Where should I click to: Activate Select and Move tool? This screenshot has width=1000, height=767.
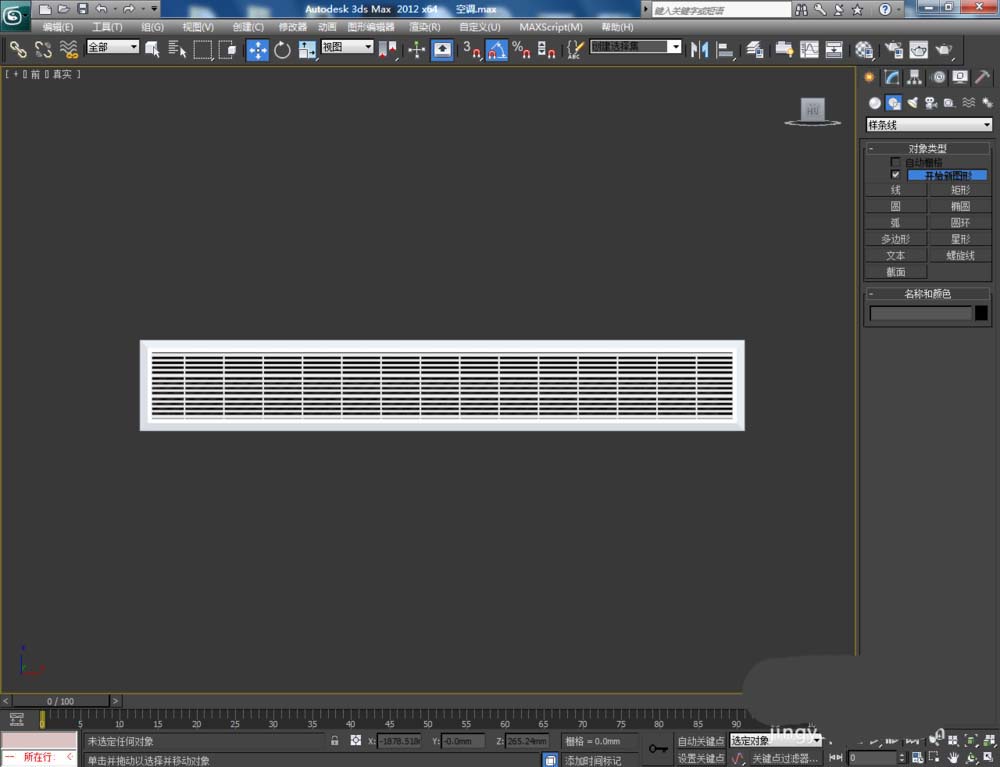point(258,50)
